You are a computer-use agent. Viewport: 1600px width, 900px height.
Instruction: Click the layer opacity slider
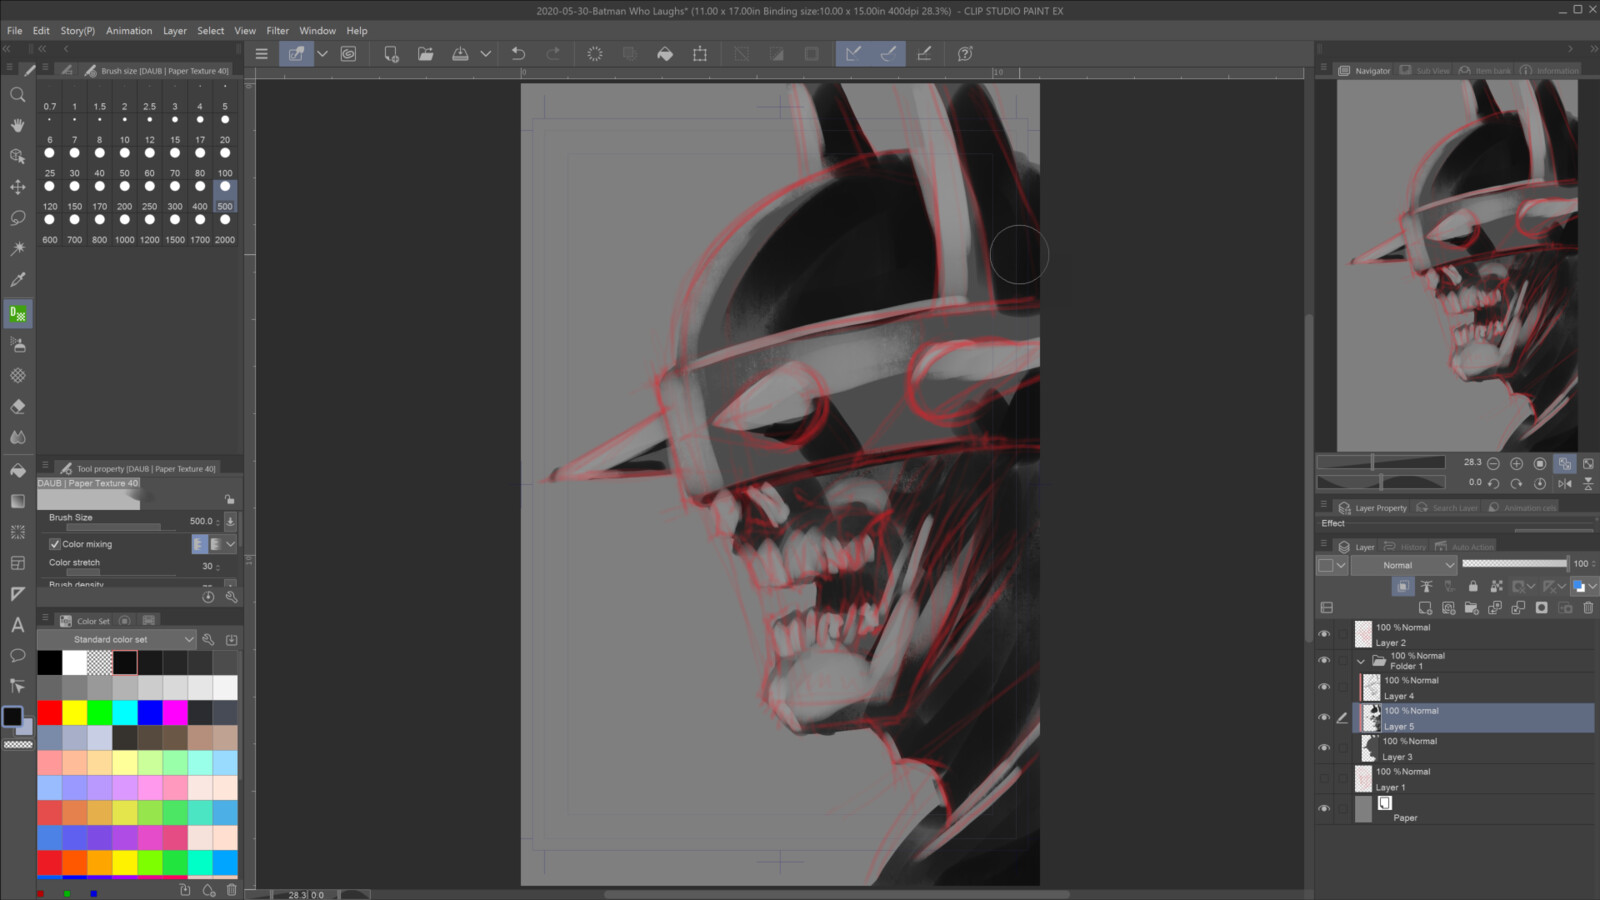click(x=1515, y=564)
